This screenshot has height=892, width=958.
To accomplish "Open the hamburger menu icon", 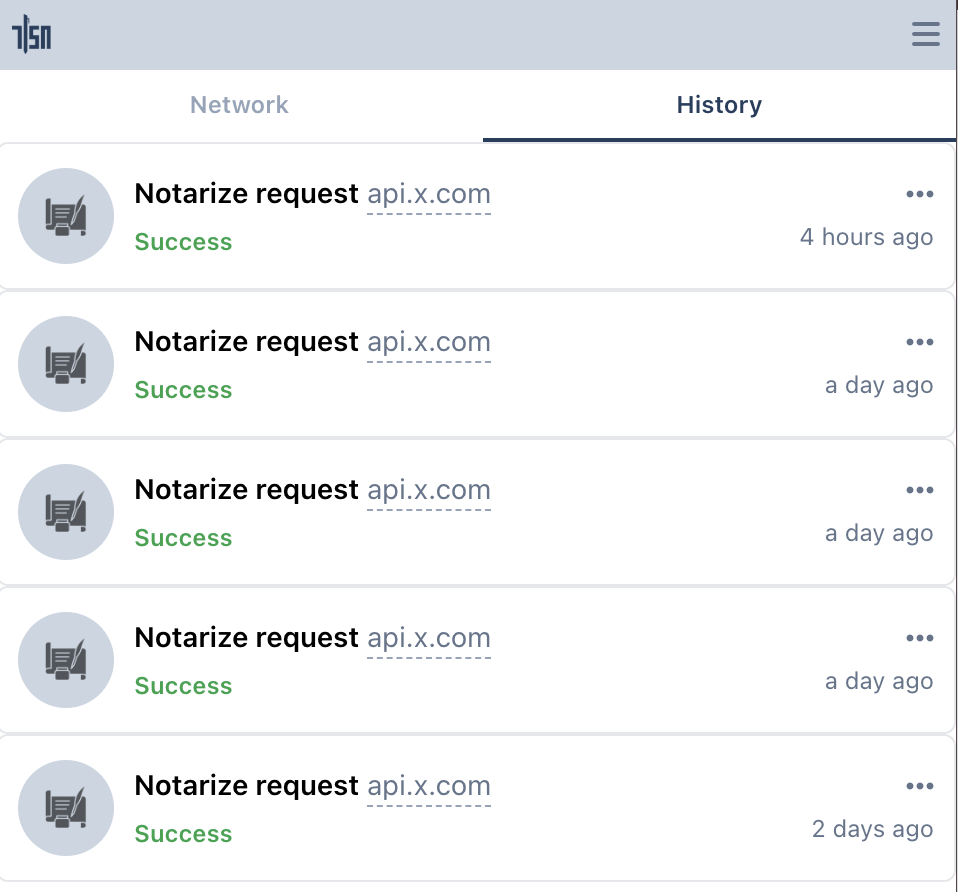I will tap(925, 33).
